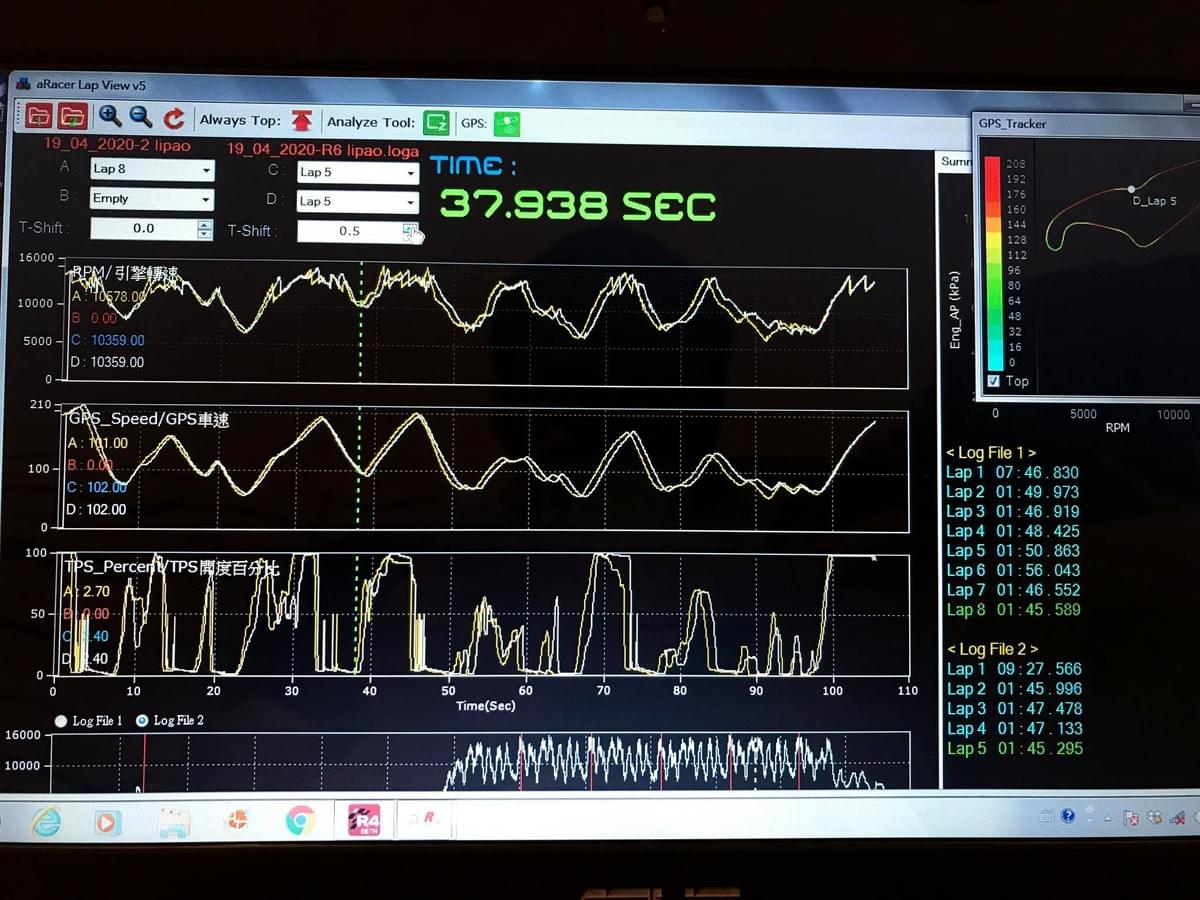The image size is (1200, 900).
Task: Open the GPS tracker icon in toolbar
Action: (x=506, y=123)
